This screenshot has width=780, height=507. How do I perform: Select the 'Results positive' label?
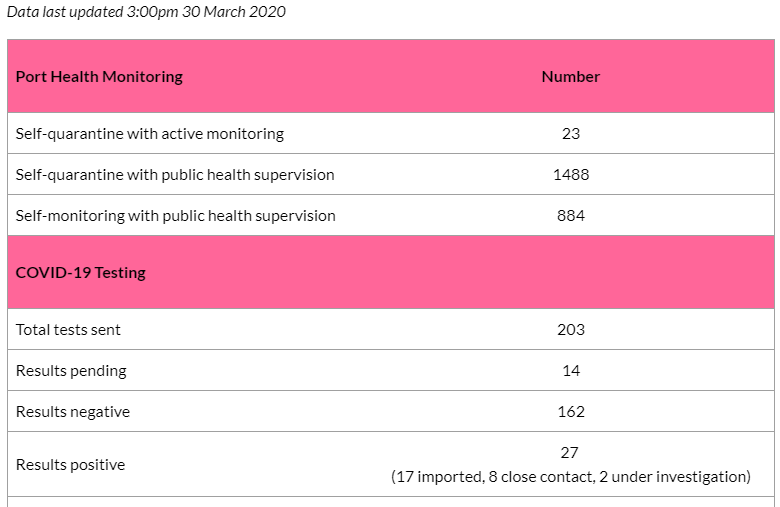coord(70,465)
